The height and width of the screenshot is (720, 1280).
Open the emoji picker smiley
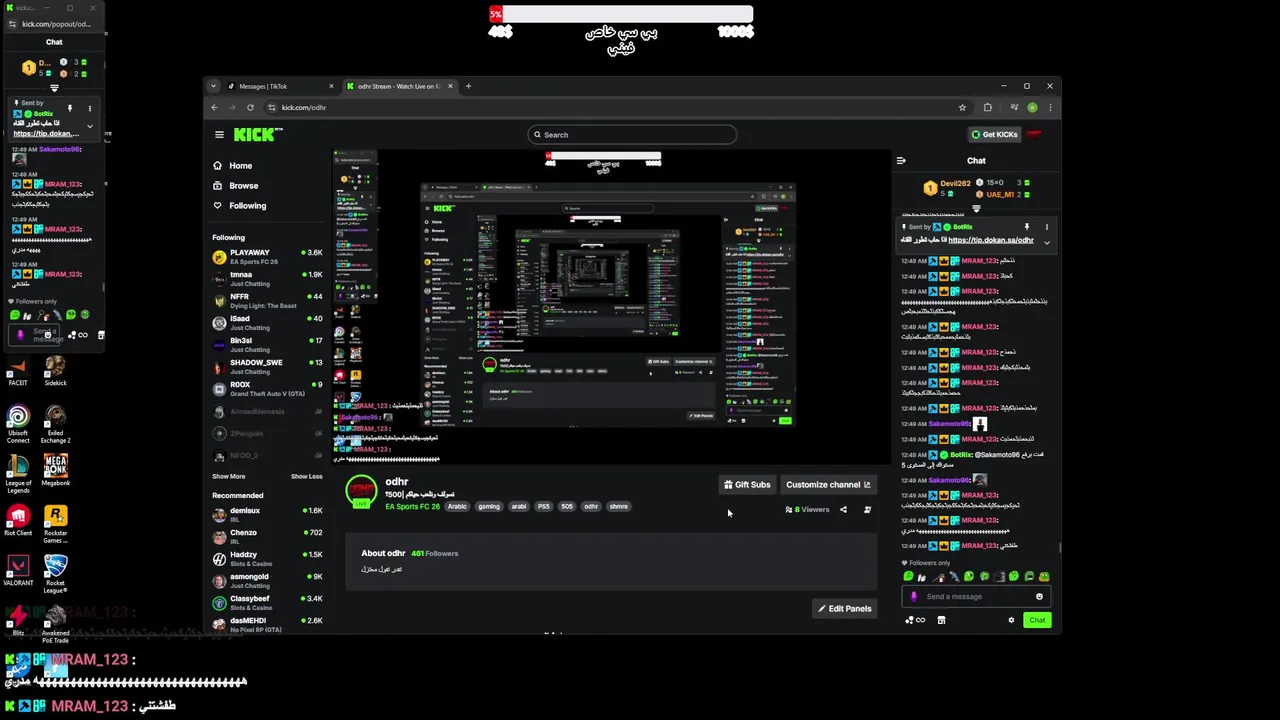[1039, 597]
